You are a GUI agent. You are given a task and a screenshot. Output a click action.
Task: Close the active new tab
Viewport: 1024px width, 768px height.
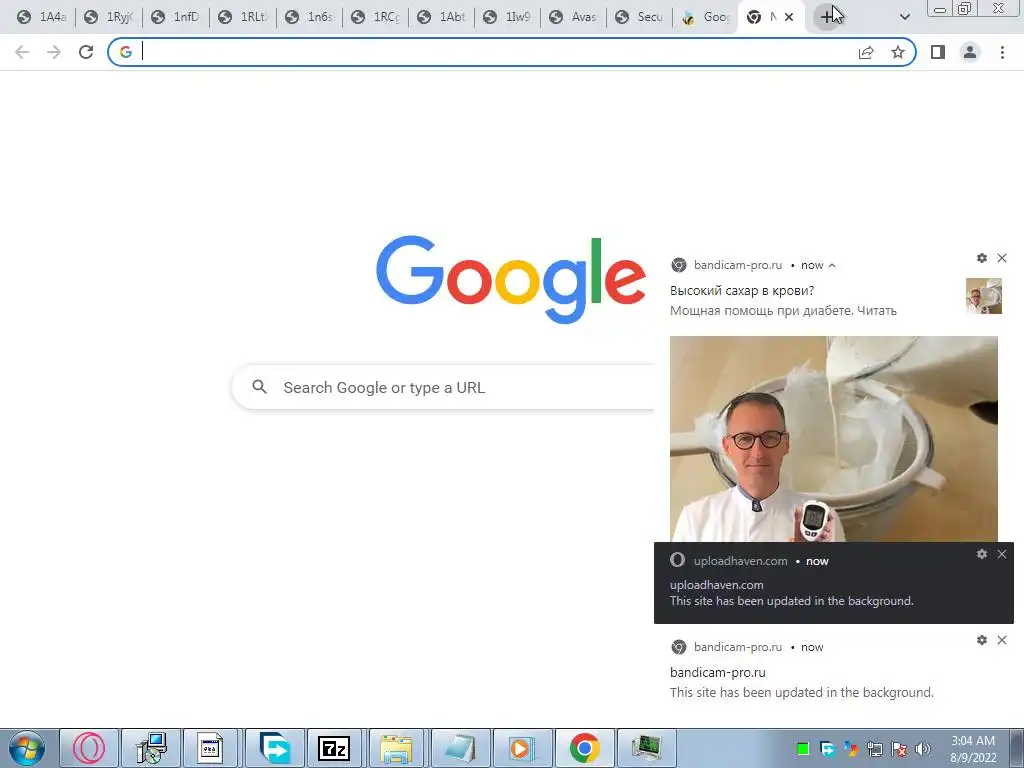pos(789,17)
